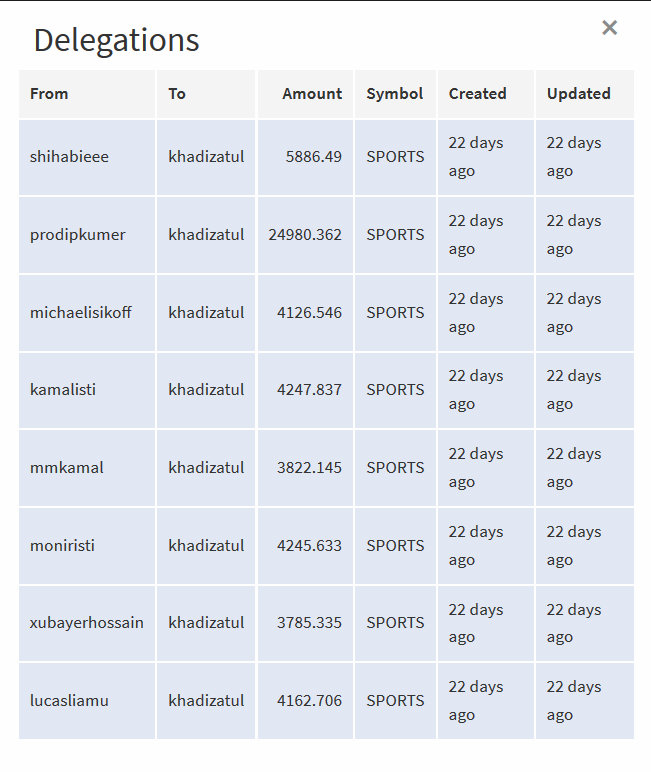Image resolution: width=651 pixels, height=772 pixels.
Task: Select kamalisti delegator entry
Action: point(63,390)
